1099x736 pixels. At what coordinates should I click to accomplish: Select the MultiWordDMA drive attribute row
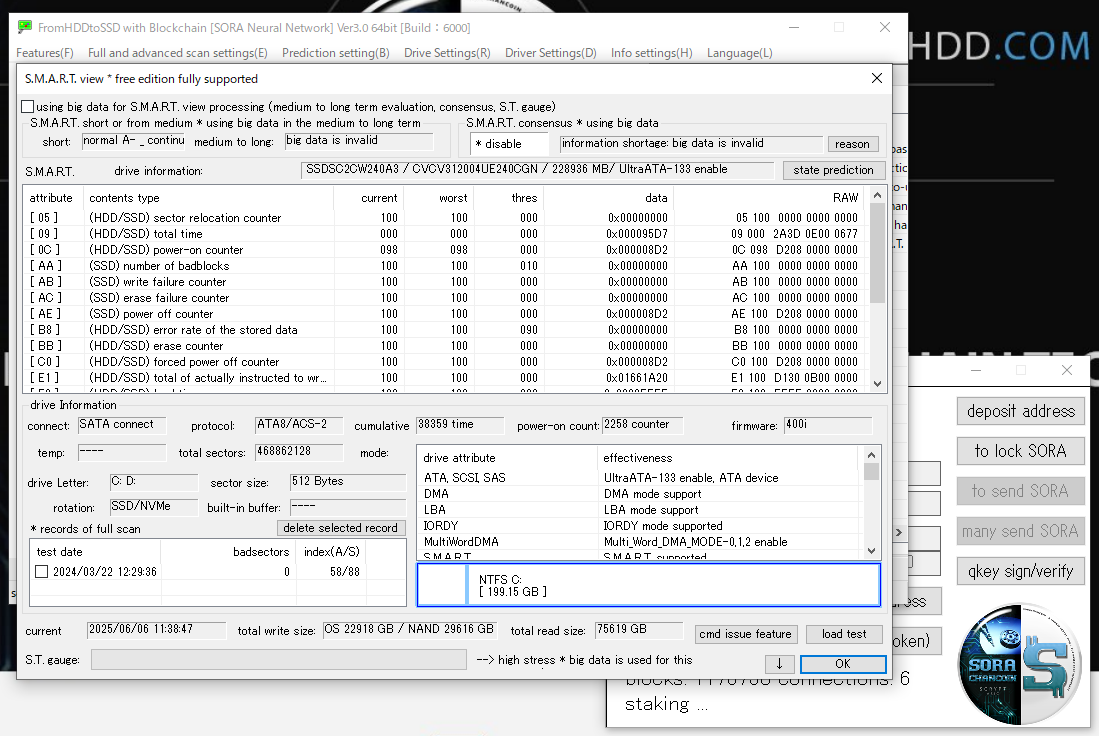[639, 542]
